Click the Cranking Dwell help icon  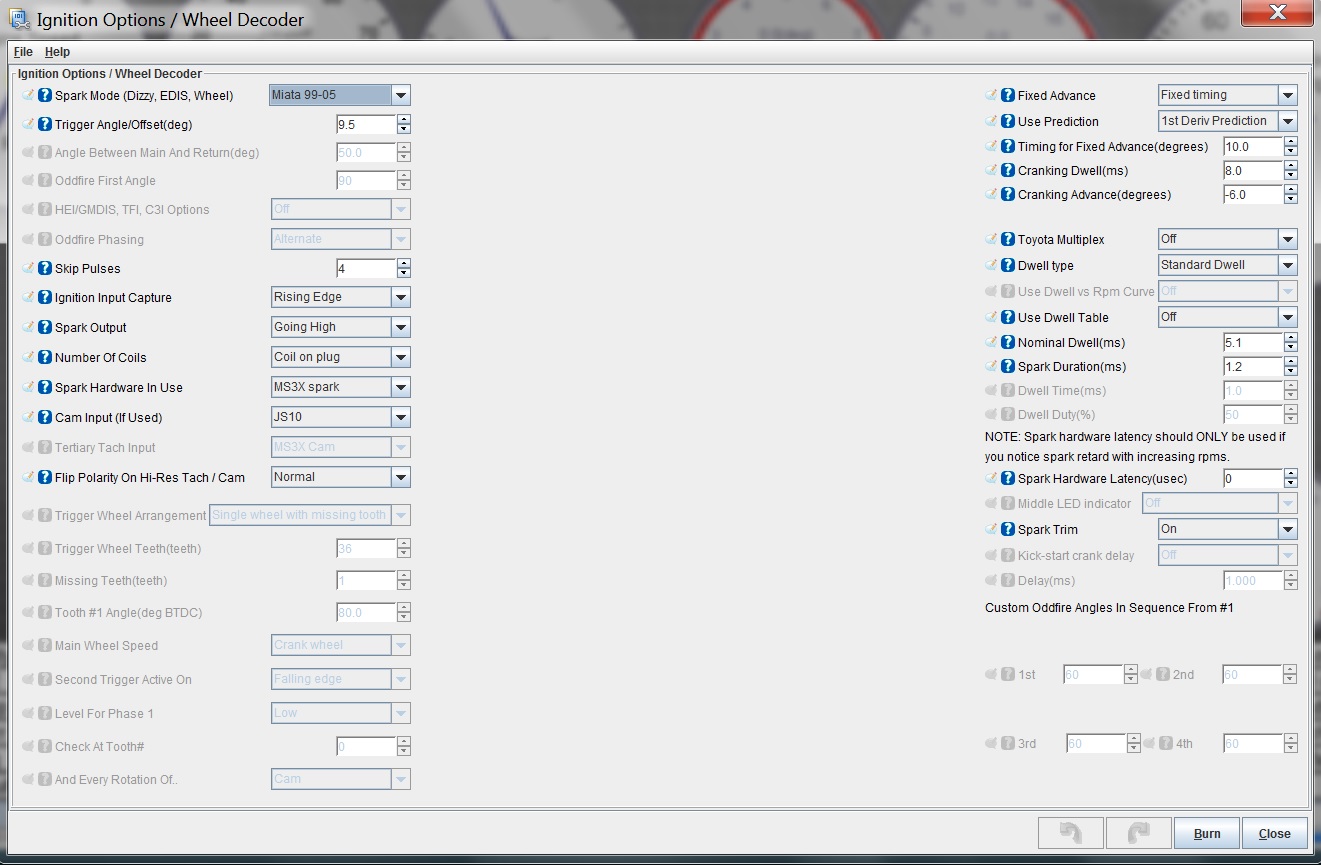pos(1008,171)
